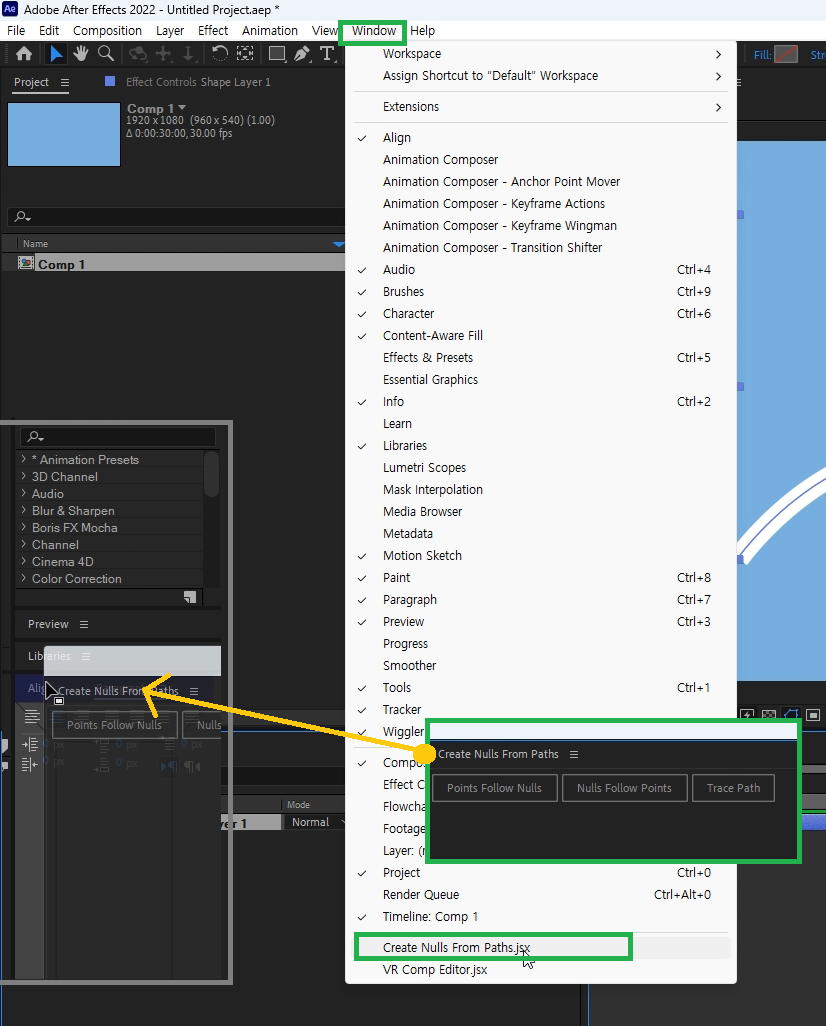Uncheck Align in the Window menu

tap(362, 138)
